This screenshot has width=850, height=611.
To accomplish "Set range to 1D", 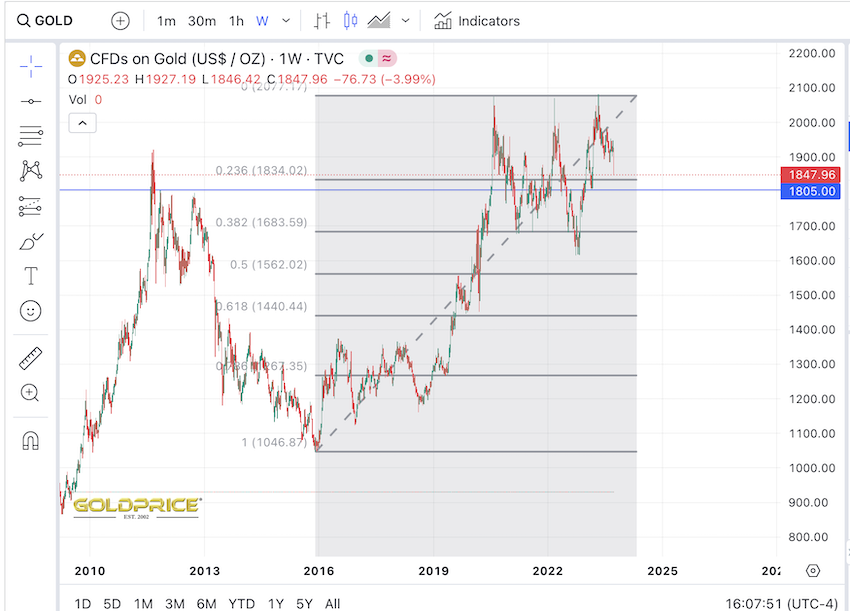I will pyautogui.click(x=82, y=603).
